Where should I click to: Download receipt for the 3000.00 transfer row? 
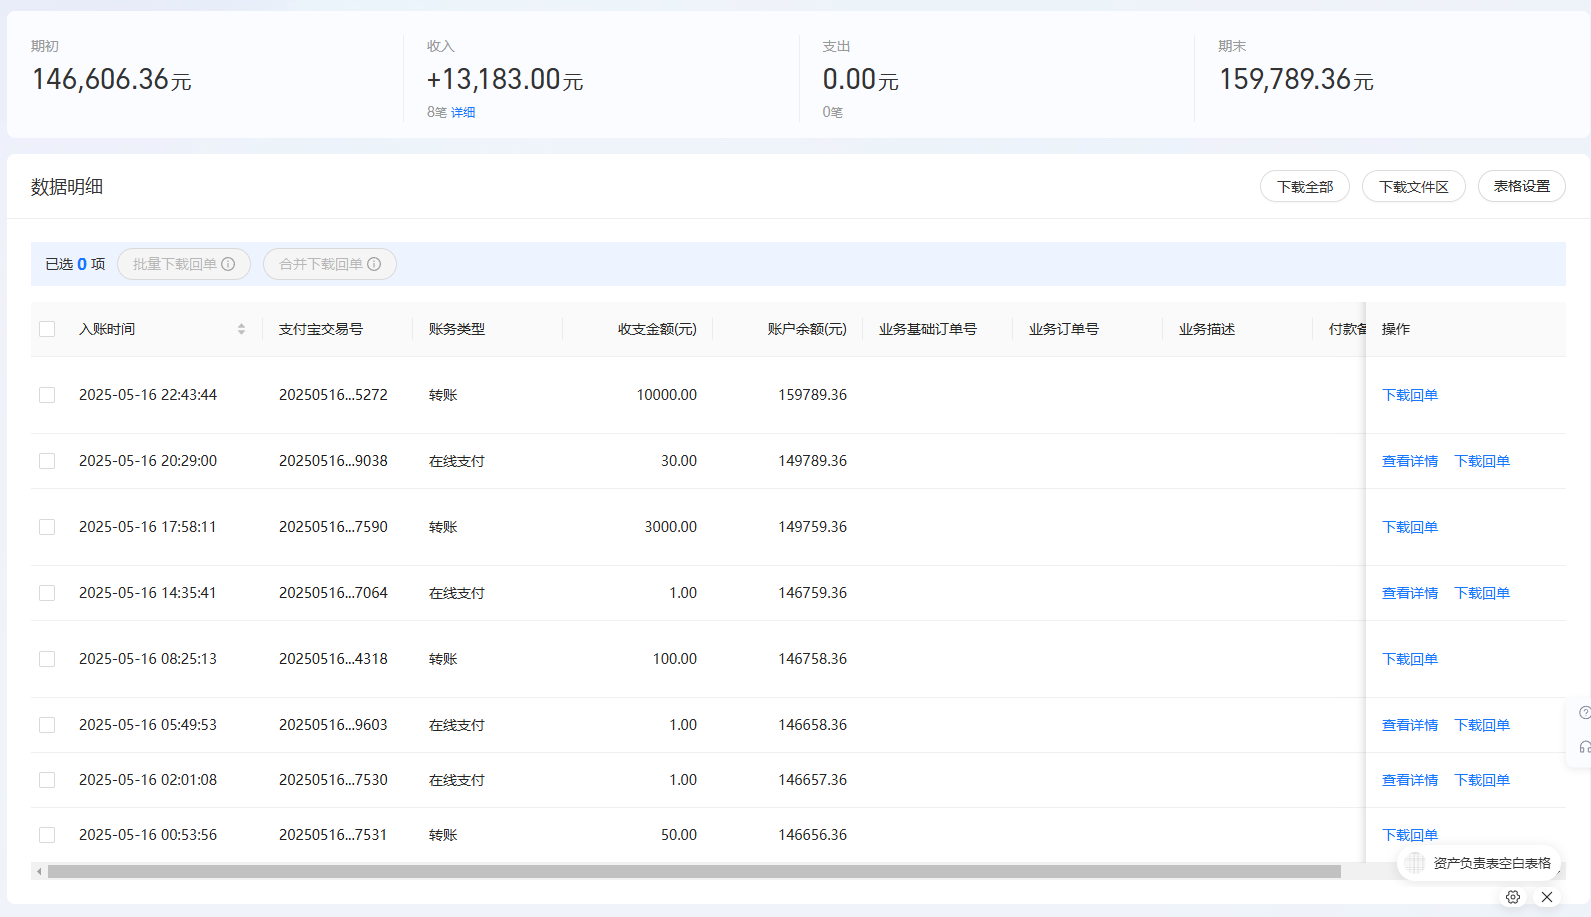(1410, 527)
